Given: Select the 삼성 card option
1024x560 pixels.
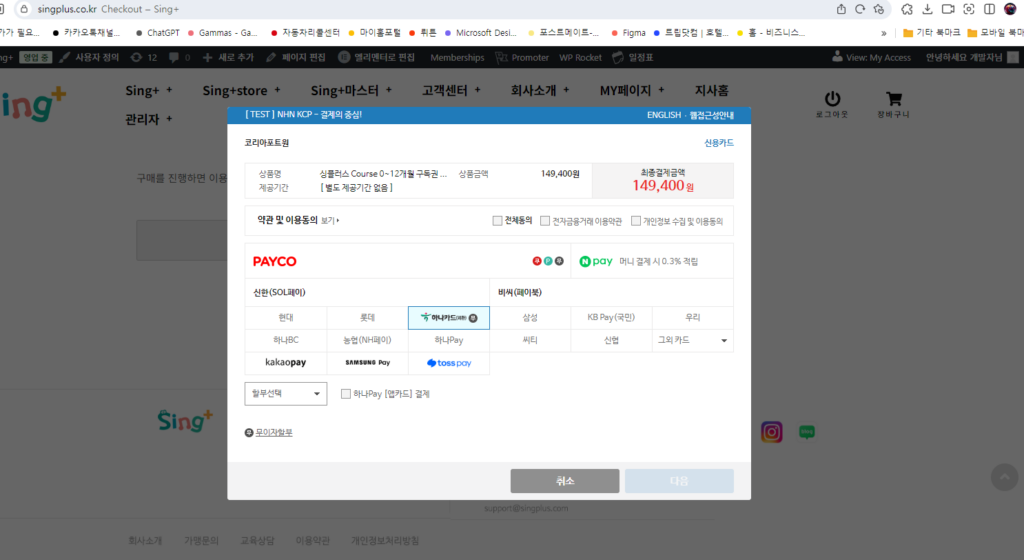Looking at the screenshot, I should pos(530,317).
